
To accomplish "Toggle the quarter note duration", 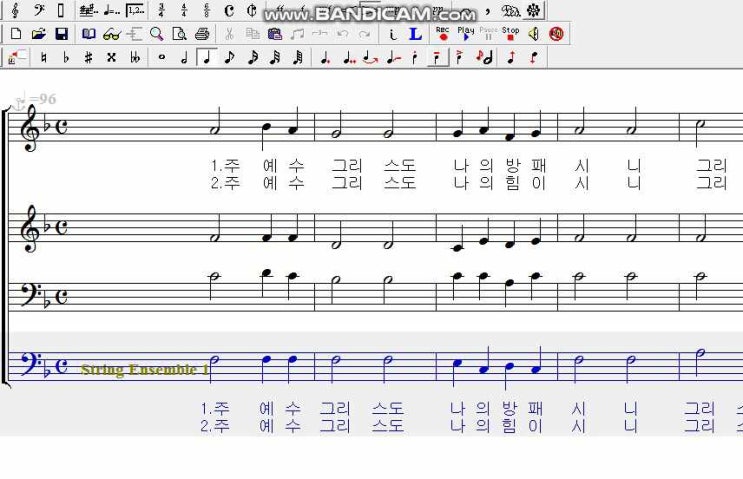I will click(x=206, y=57).
